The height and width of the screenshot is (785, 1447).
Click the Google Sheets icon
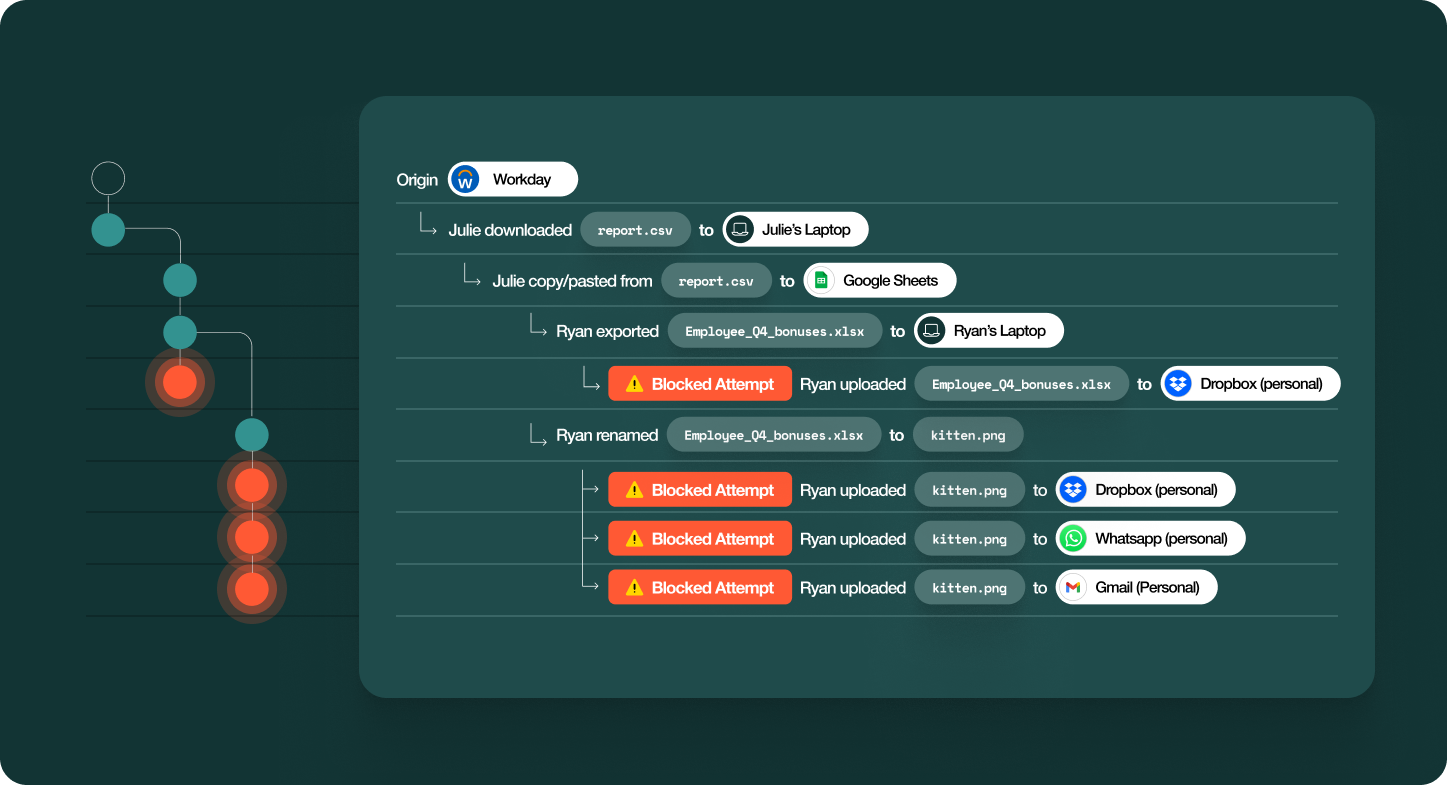pos(821,281)
